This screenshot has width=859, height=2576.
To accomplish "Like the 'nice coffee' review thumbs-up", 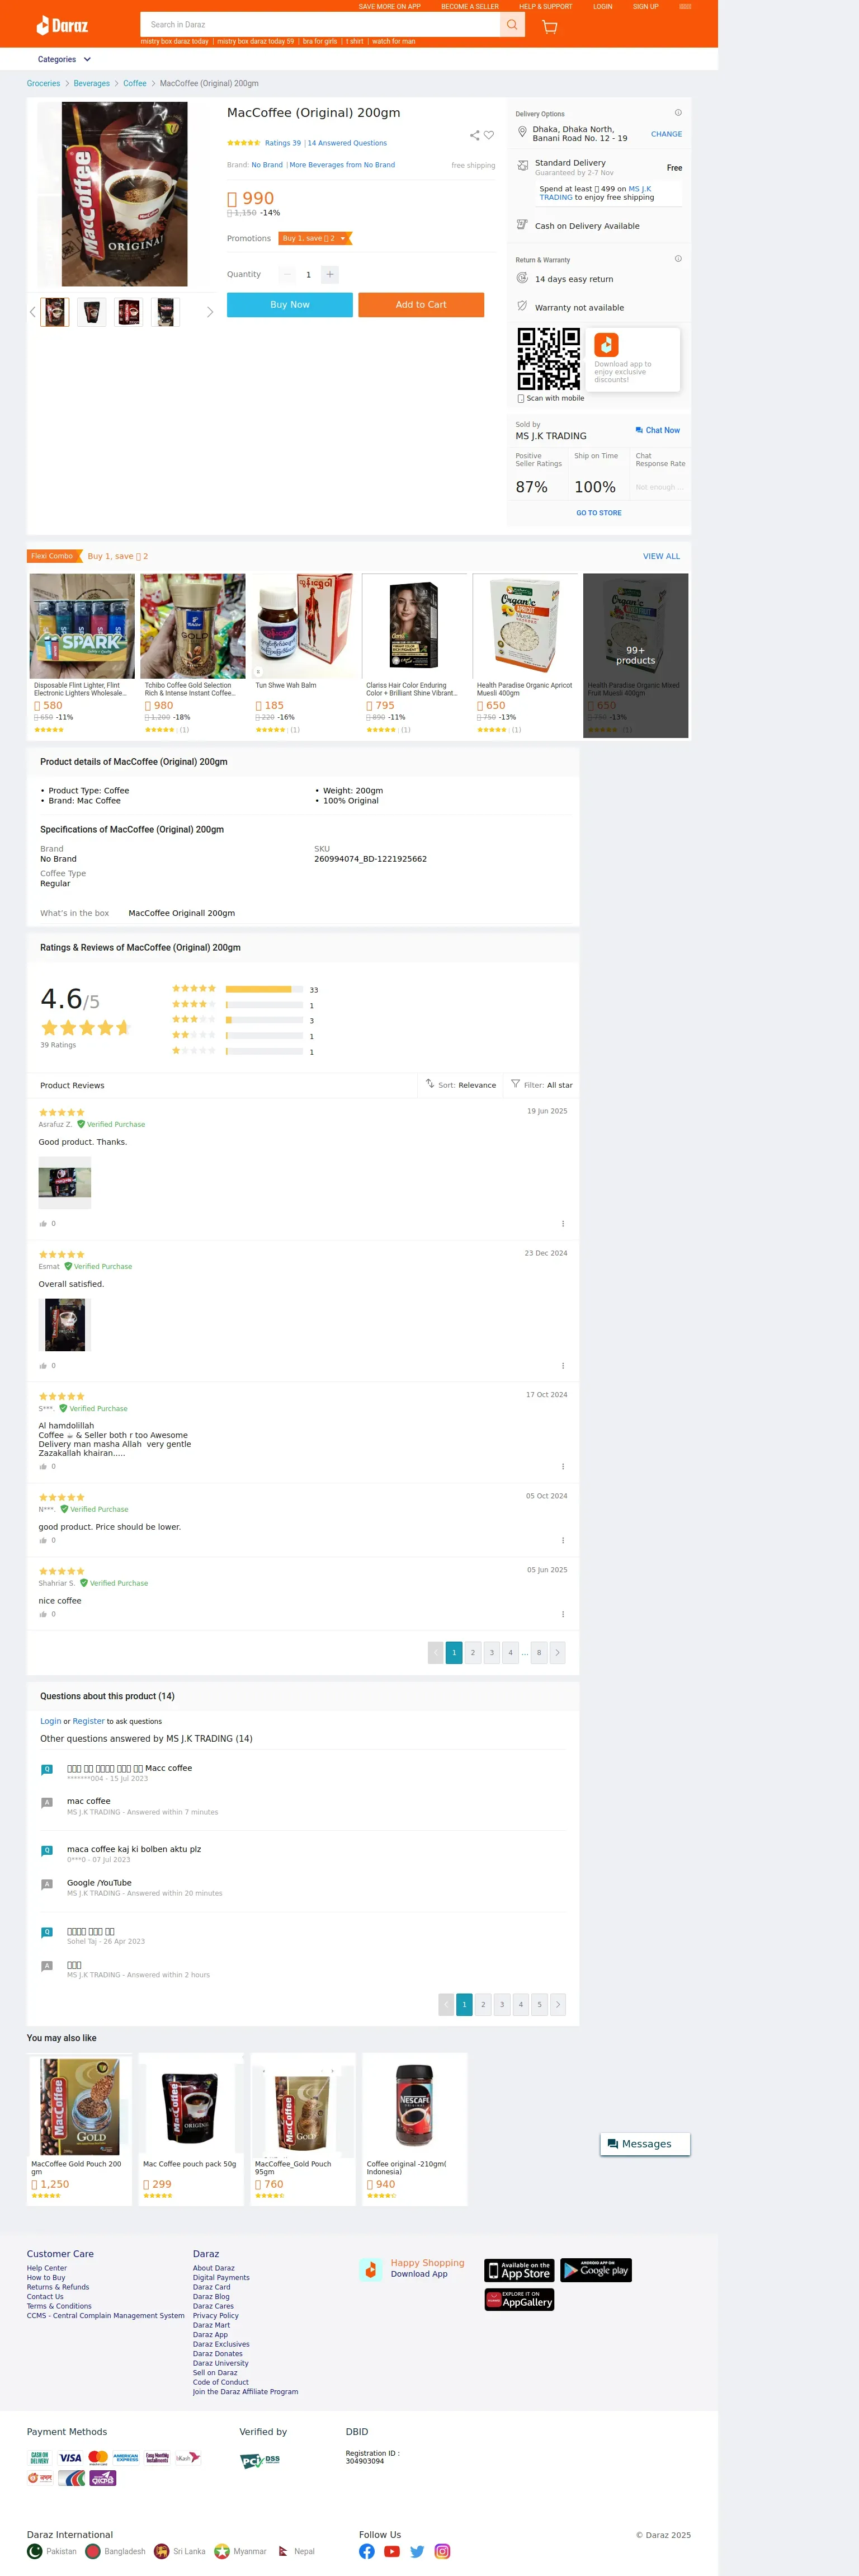I will (43, 1614).
